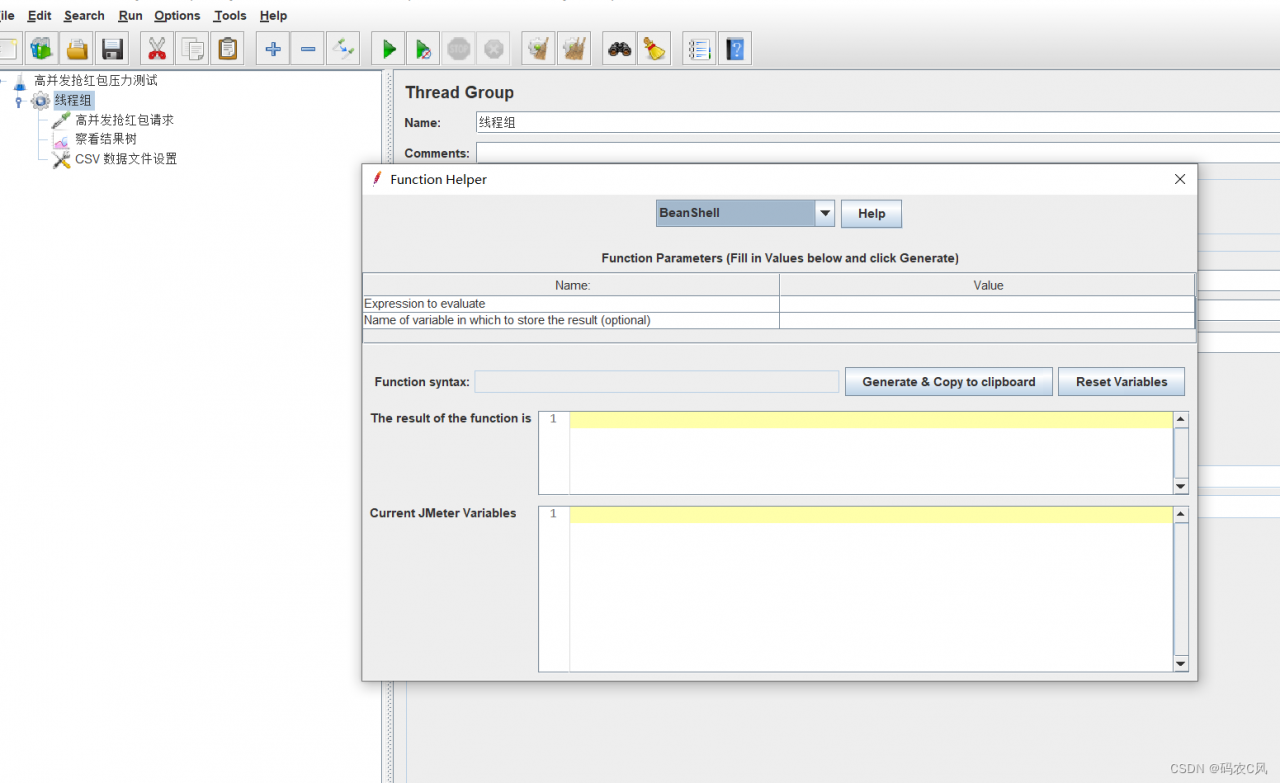Viewport: 1280px width, 783px height.
Task: Click the binoculars Search icon
Action: point(619,48)
